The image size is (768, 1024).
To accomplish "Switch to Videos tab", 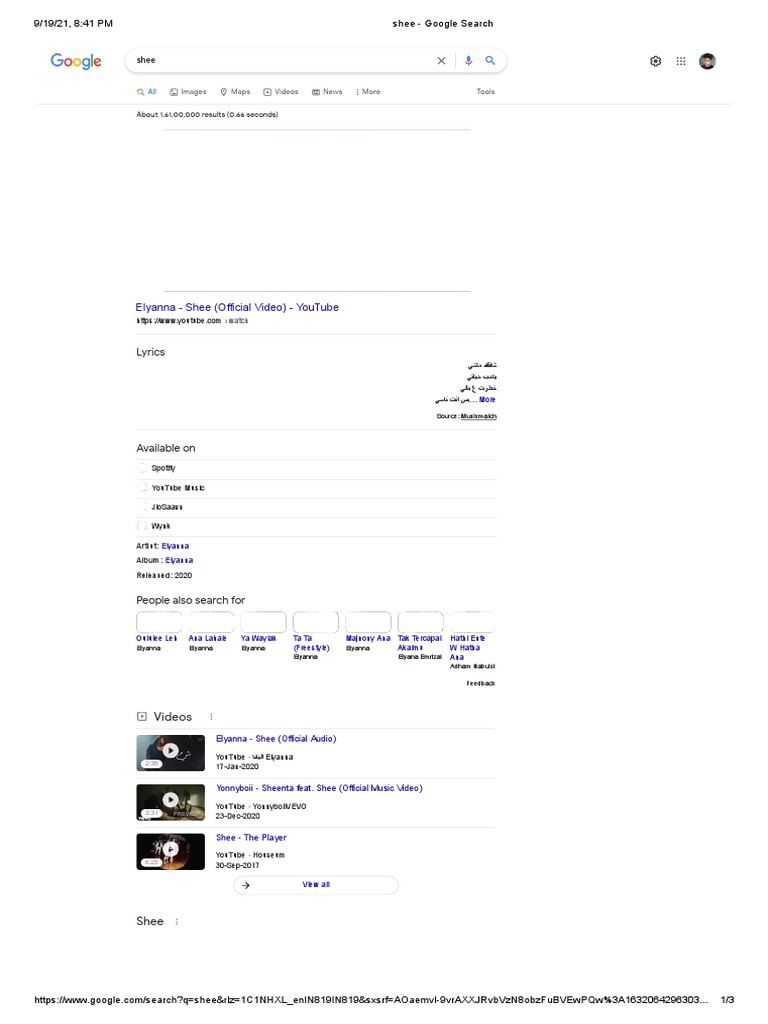I will [x=281, y=92].
